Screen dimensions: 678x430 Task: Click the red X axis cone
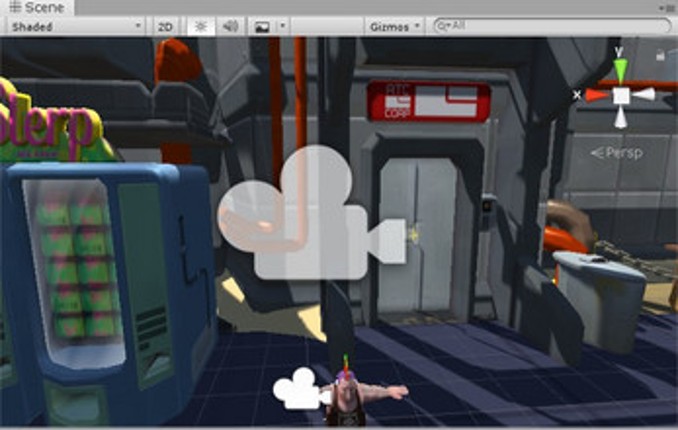(x=598, y=95)
